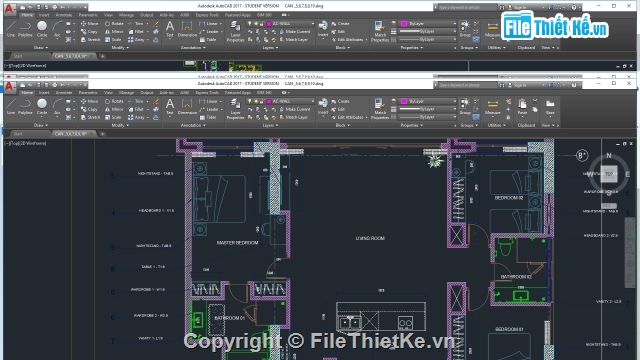
Task: Click the magenta ByLayer swatch in background window
Action: [x=404, y=24]
